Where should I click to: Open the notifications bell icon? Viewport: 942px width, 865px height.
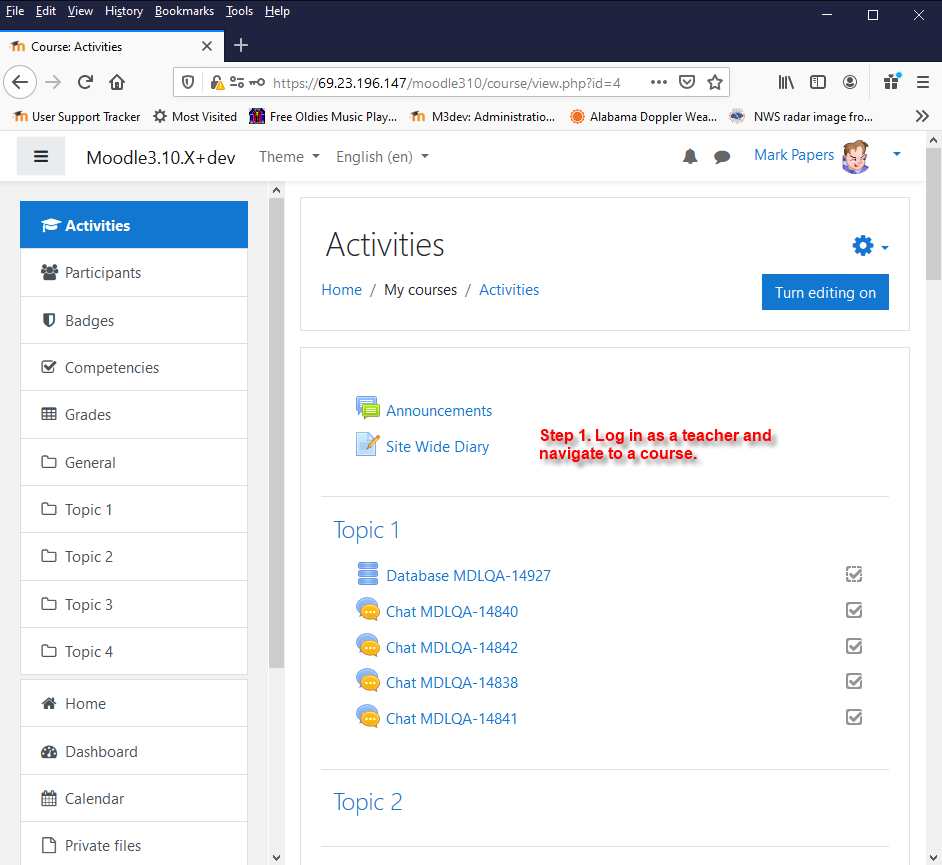pos(690,157)
